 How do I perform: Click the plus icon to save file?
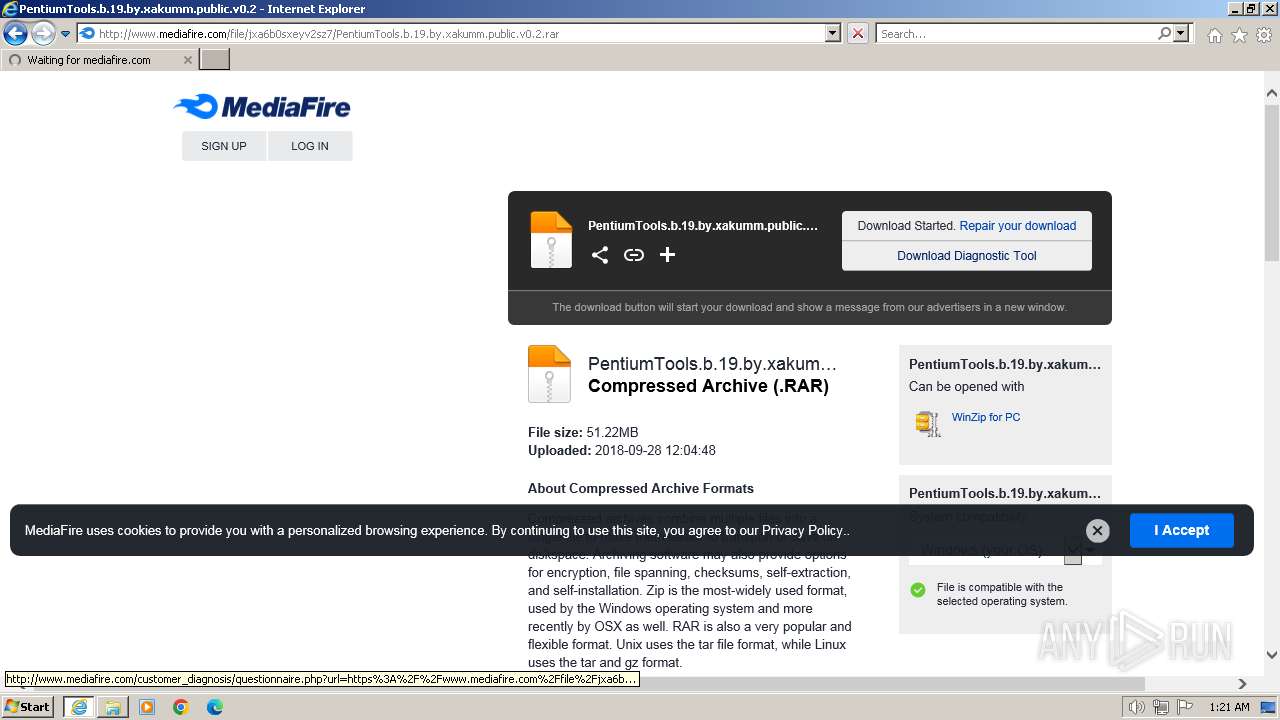668,255
